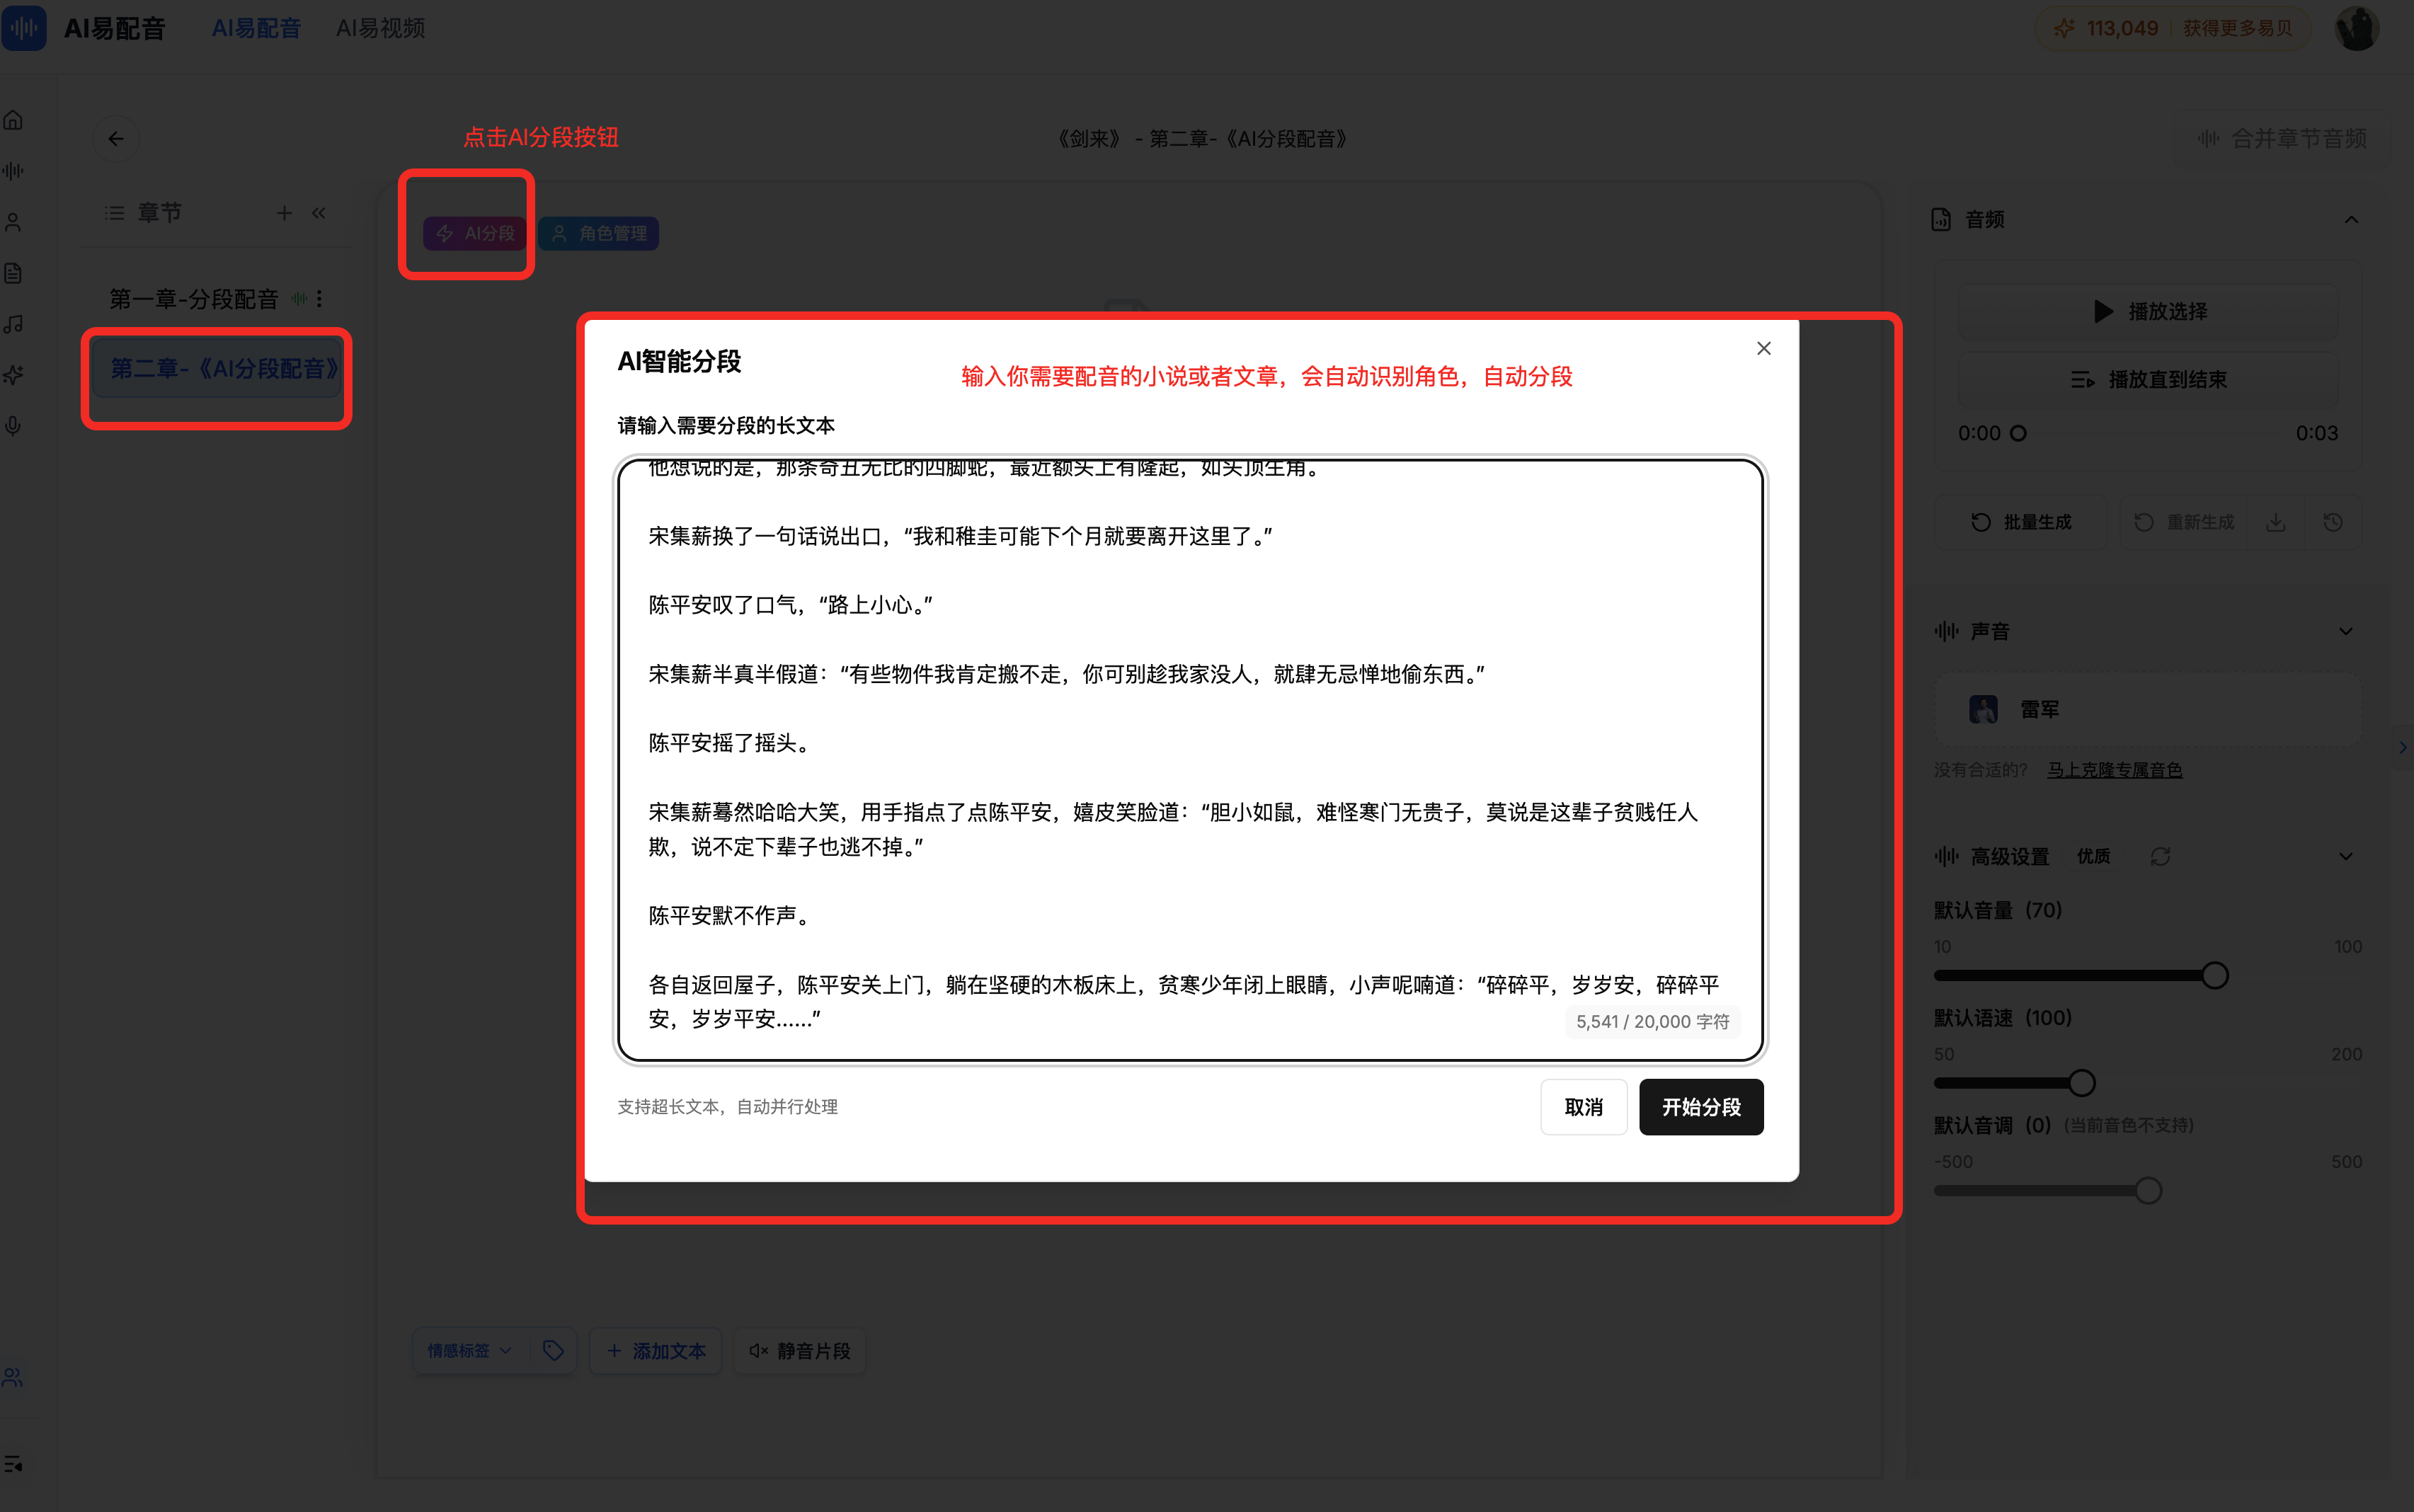Click the 优质 quality label
Screen dimensions: 2414x1512
[2094, 857]
